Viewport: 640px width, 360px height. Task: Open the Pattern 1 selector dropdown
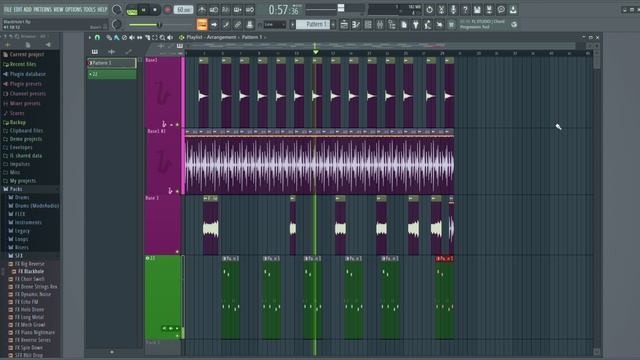coord(313,24)
